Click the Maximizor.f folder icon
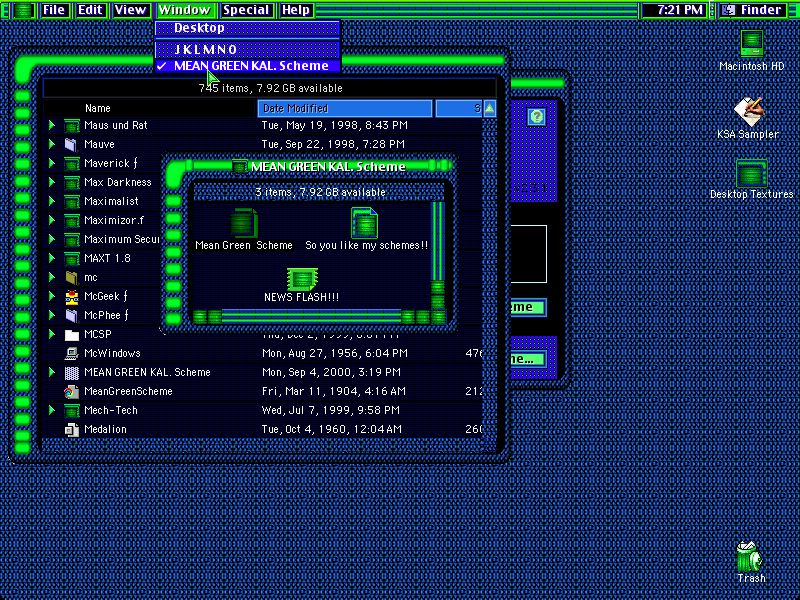Image resolution: width=800 pixels, height=600 pixels. [71, 220]
